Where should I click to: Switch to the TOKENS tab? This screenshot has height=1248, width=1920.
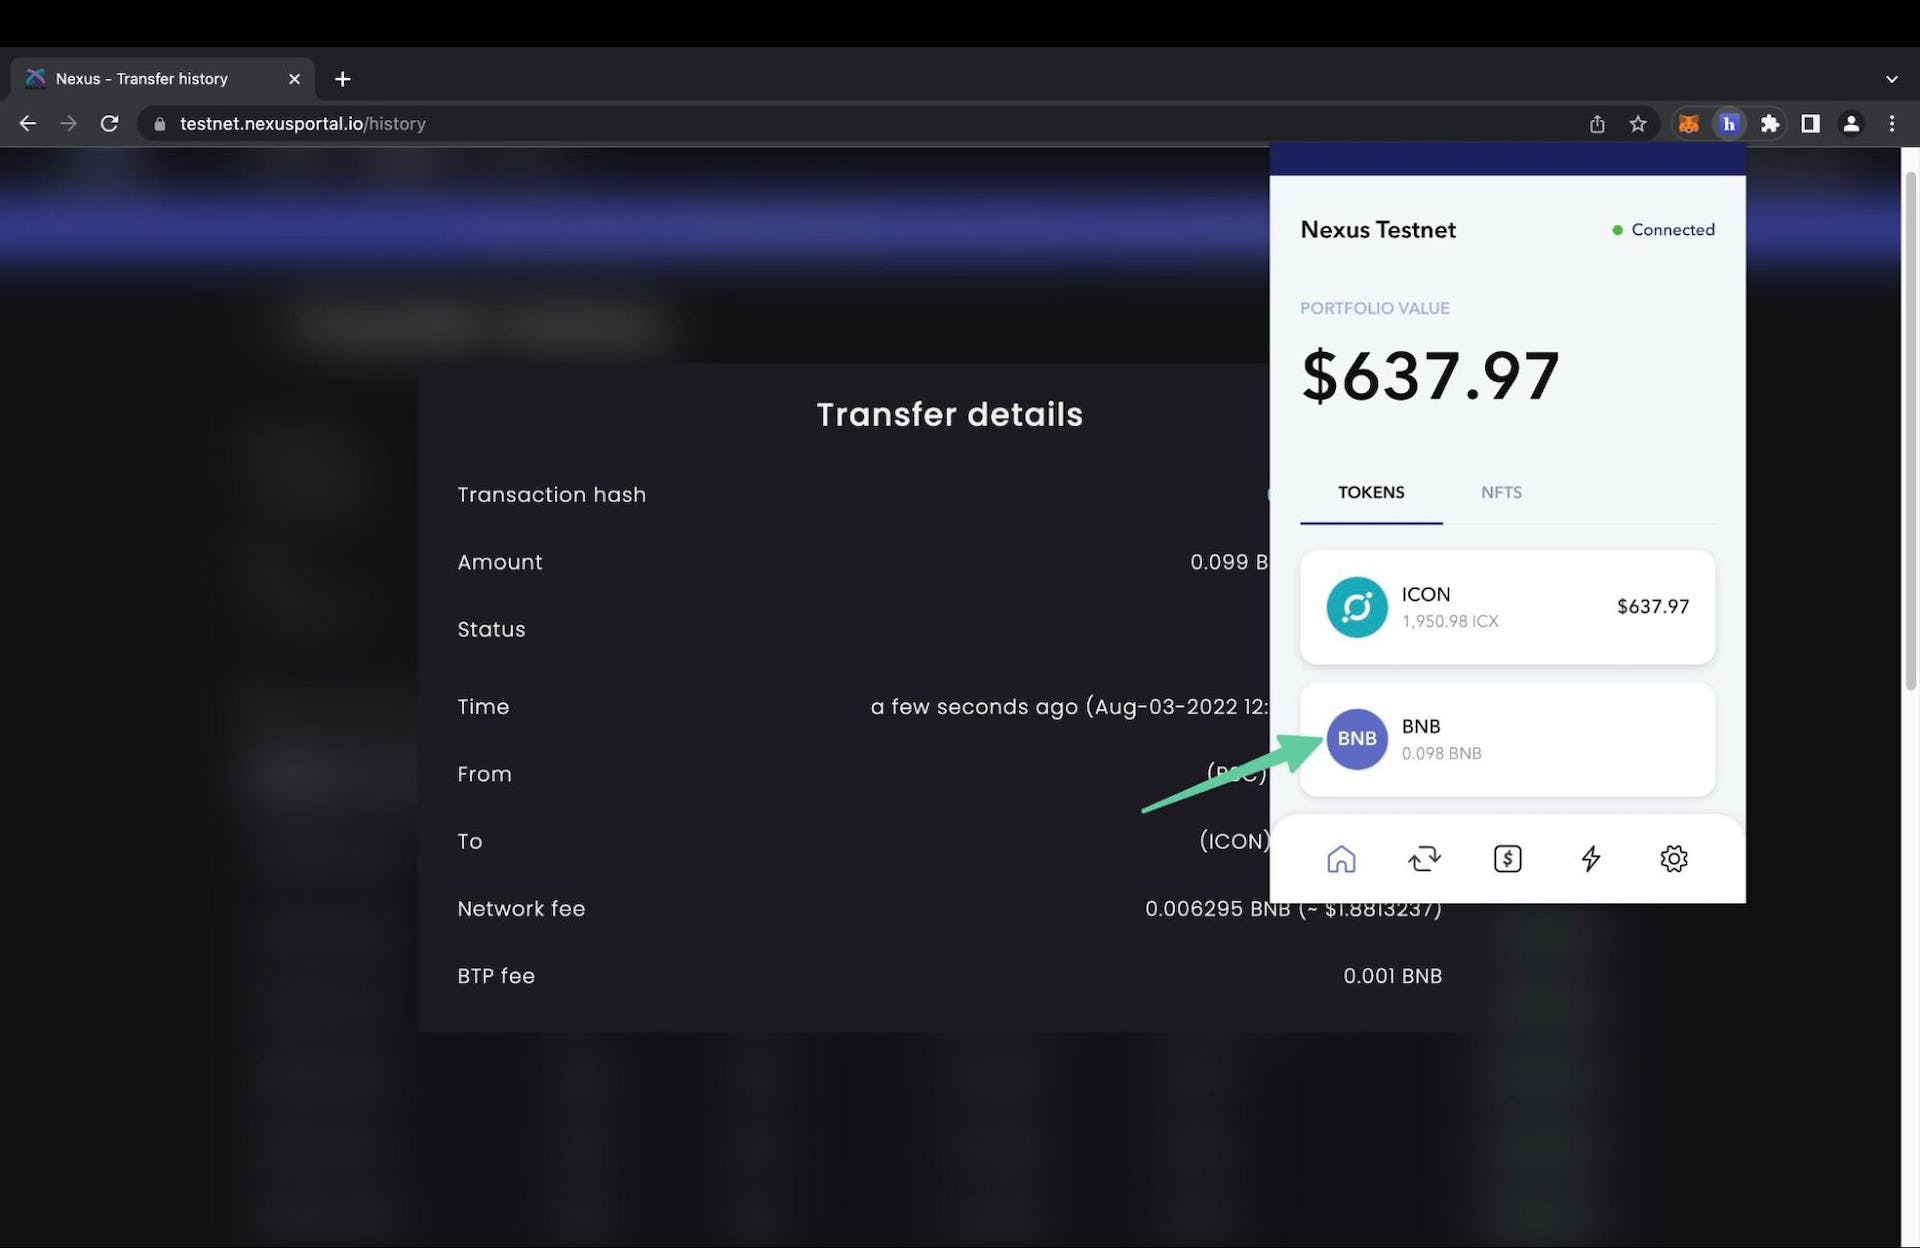[x=1371, y=492]
